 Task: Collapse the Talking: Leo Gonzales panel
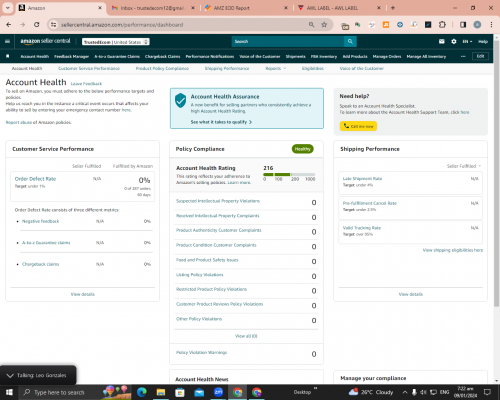click(10, 376)
